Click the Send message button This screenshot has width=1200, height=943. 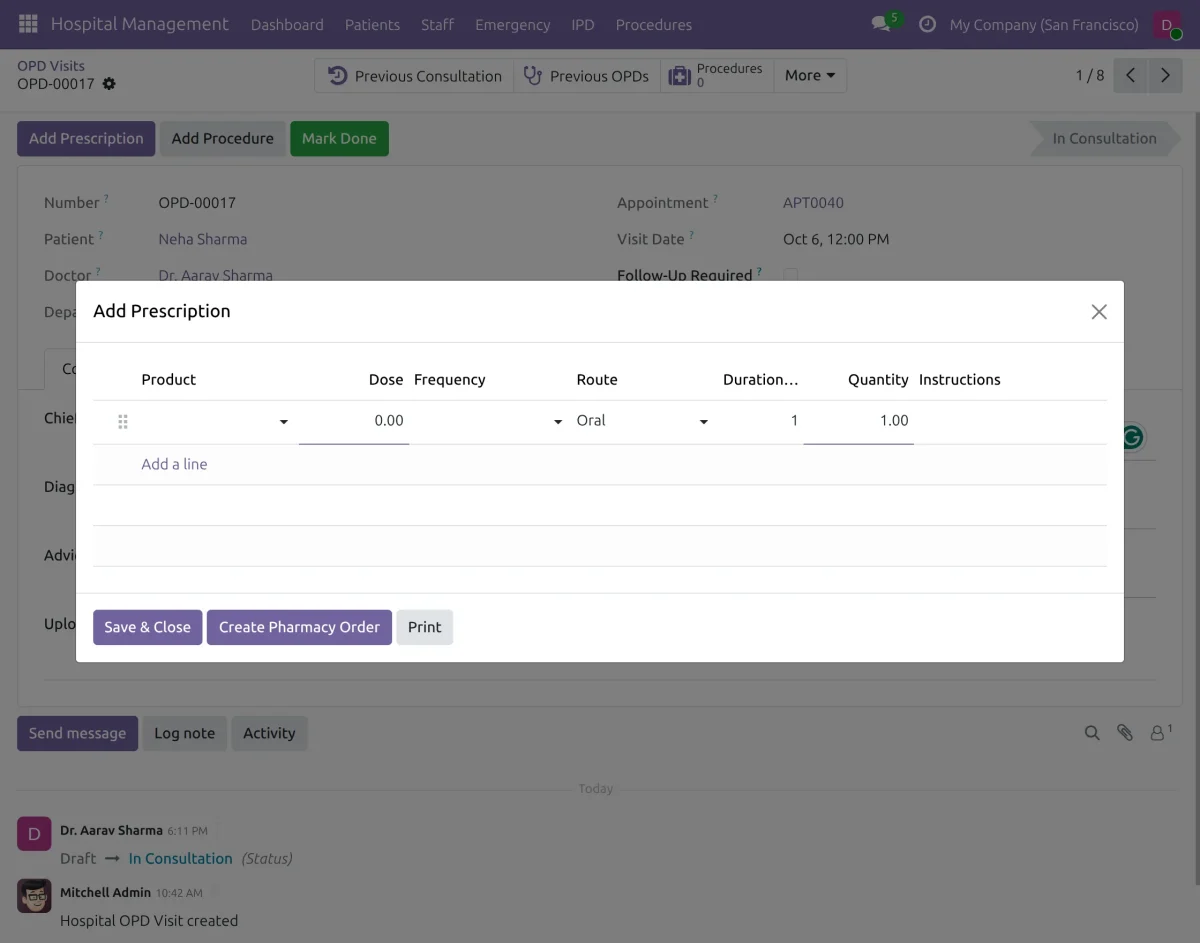click(77, 733)
